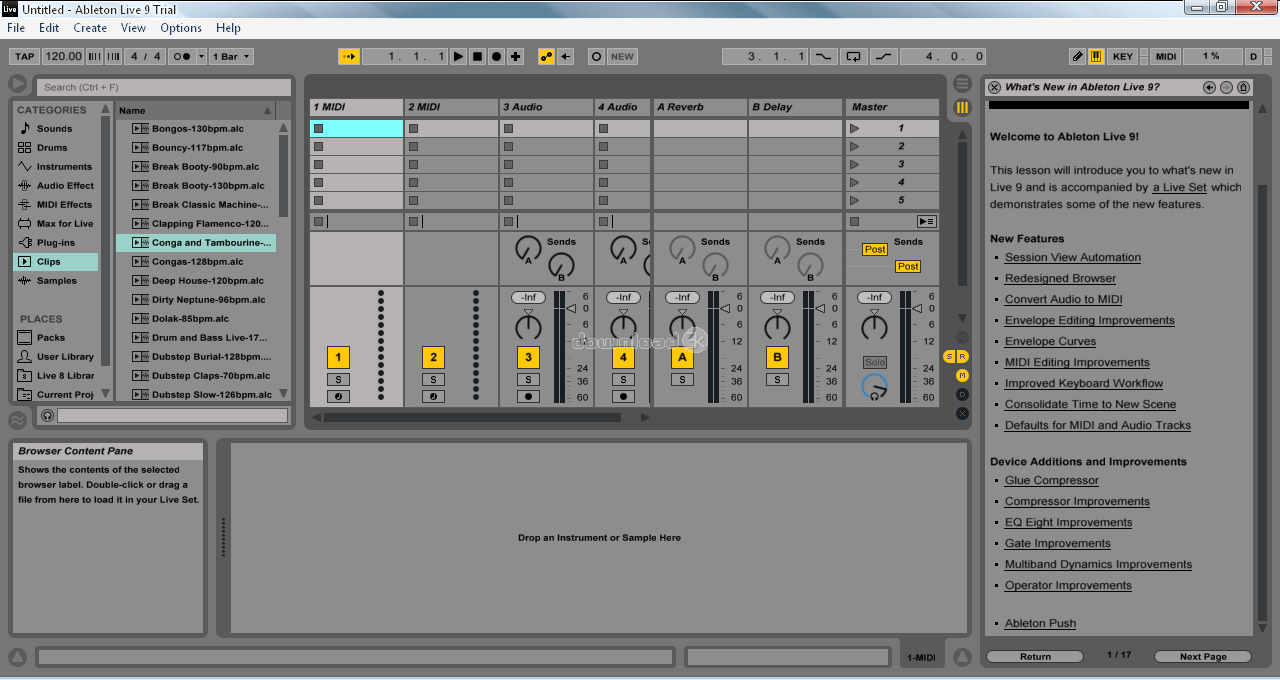
Task: Toggle the MIDI map mode switch
Action: tap(1166, 57)
